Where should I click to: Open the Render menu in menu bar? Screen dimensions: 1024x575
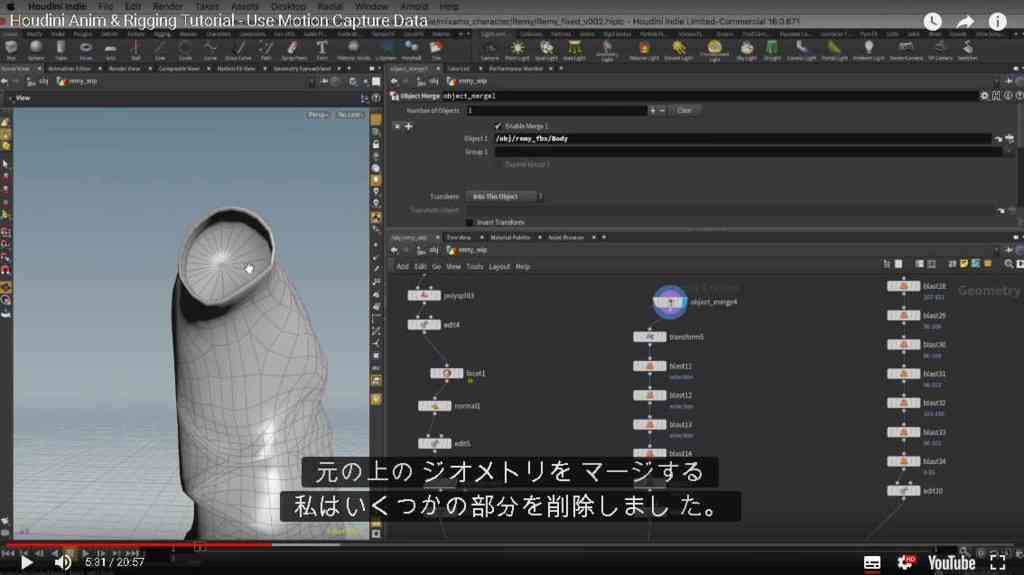[168, 6]
